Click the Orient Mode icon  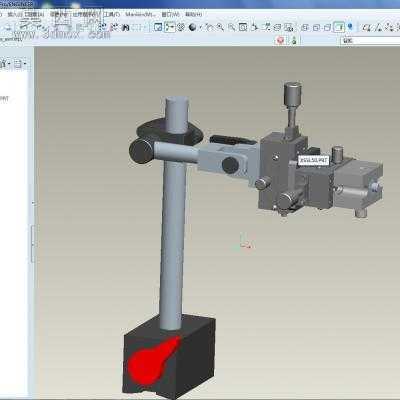click(181, 27)
